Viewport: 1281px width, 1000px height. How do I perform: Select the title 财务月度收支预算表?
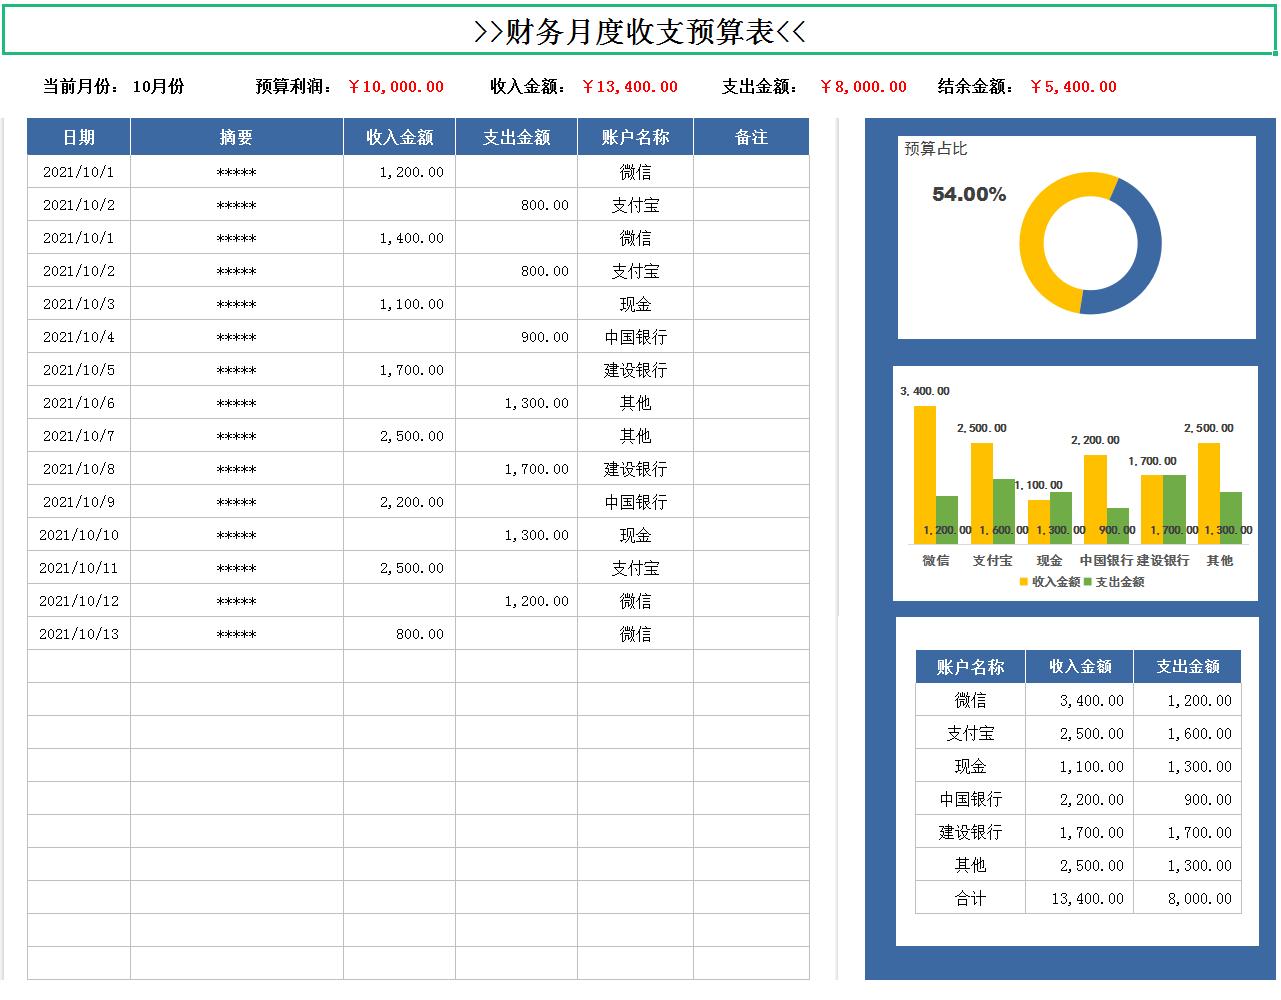pyautogui.click(x=640, y=31)
